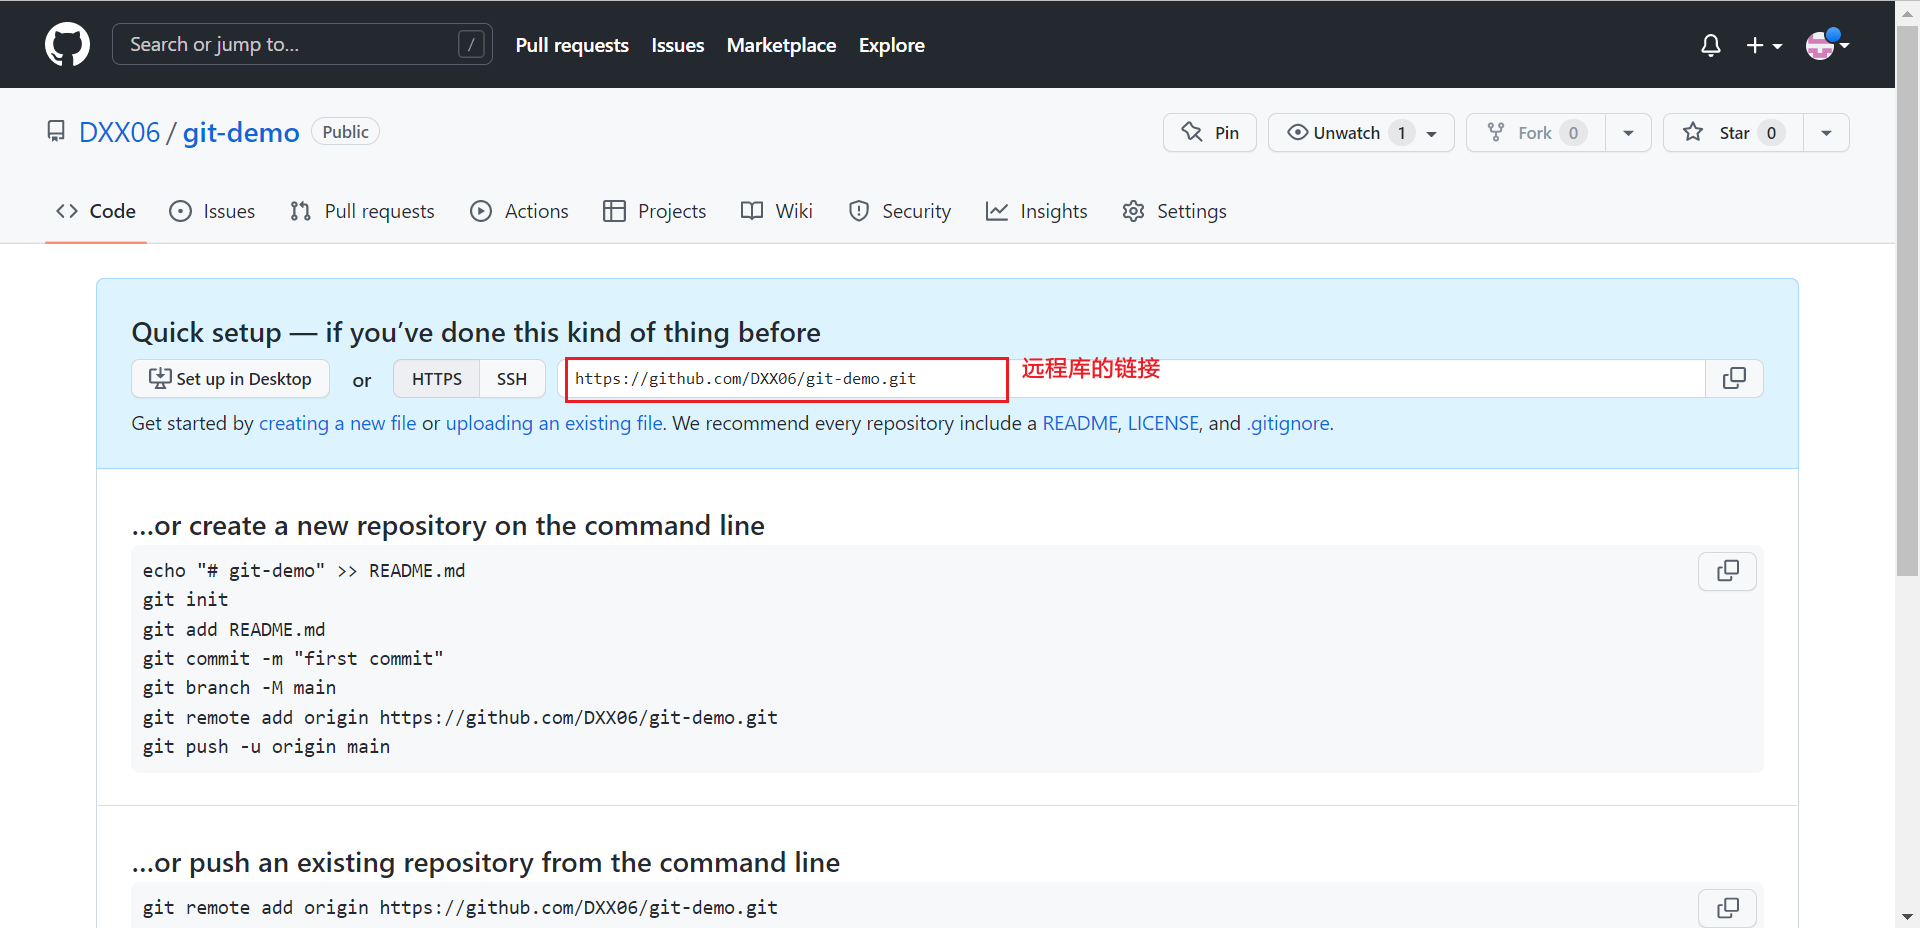Open the LICENSE link
This screenshot has width=1920, height=928.
[1163, 423]
